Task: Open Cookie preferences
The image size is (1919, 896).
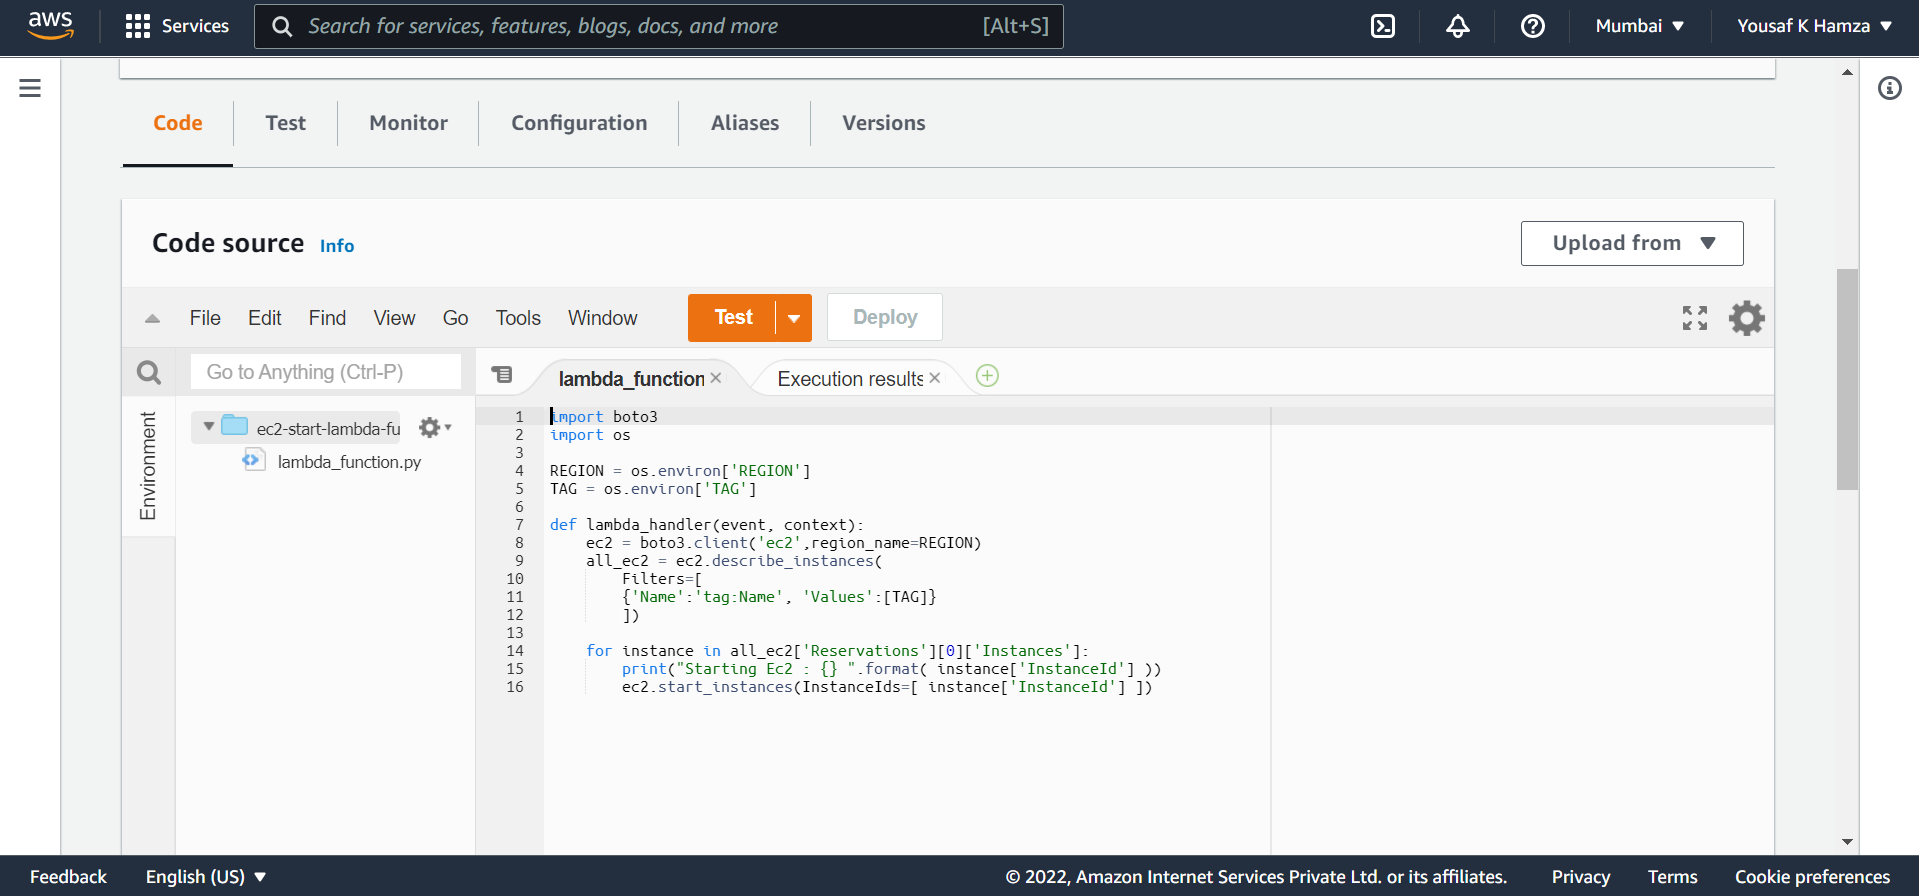Action: coord(1812,877)
